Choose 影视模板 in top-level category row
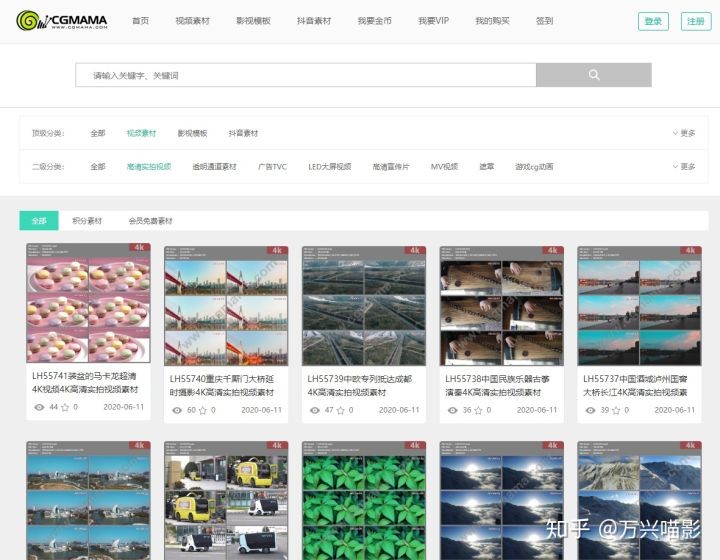 (x=192, y=133)
